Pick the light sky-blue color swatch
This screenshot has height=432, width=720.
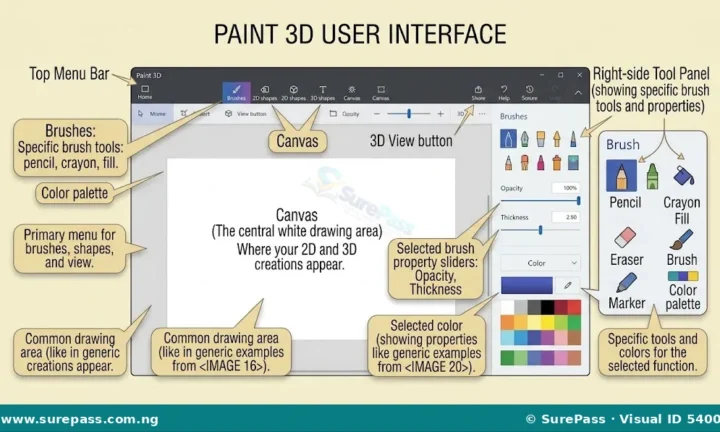[507, 338]
